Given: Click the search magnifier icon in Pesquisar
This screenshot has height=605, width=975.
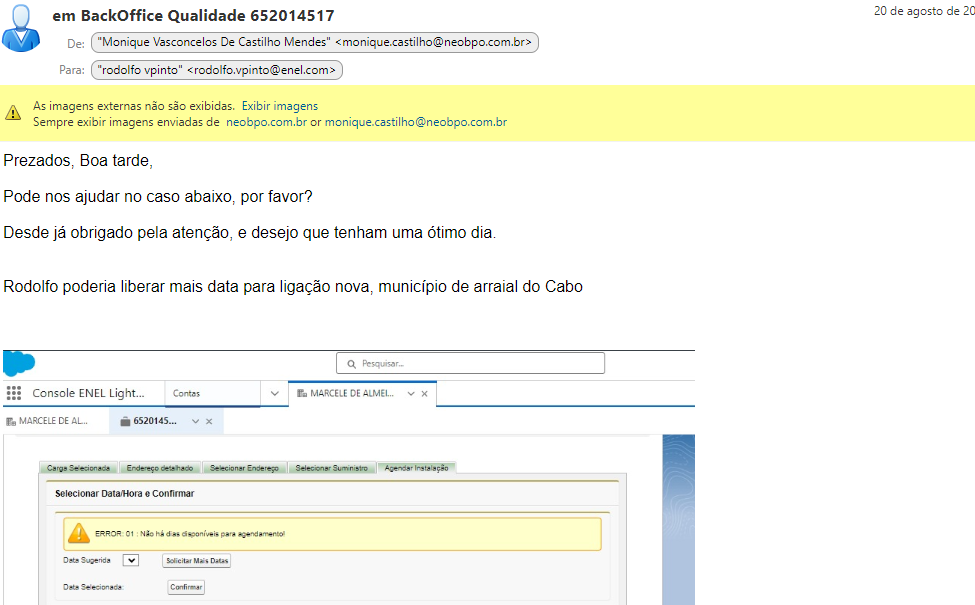Looking at the screenshot, I should click(x=351, y=364).
